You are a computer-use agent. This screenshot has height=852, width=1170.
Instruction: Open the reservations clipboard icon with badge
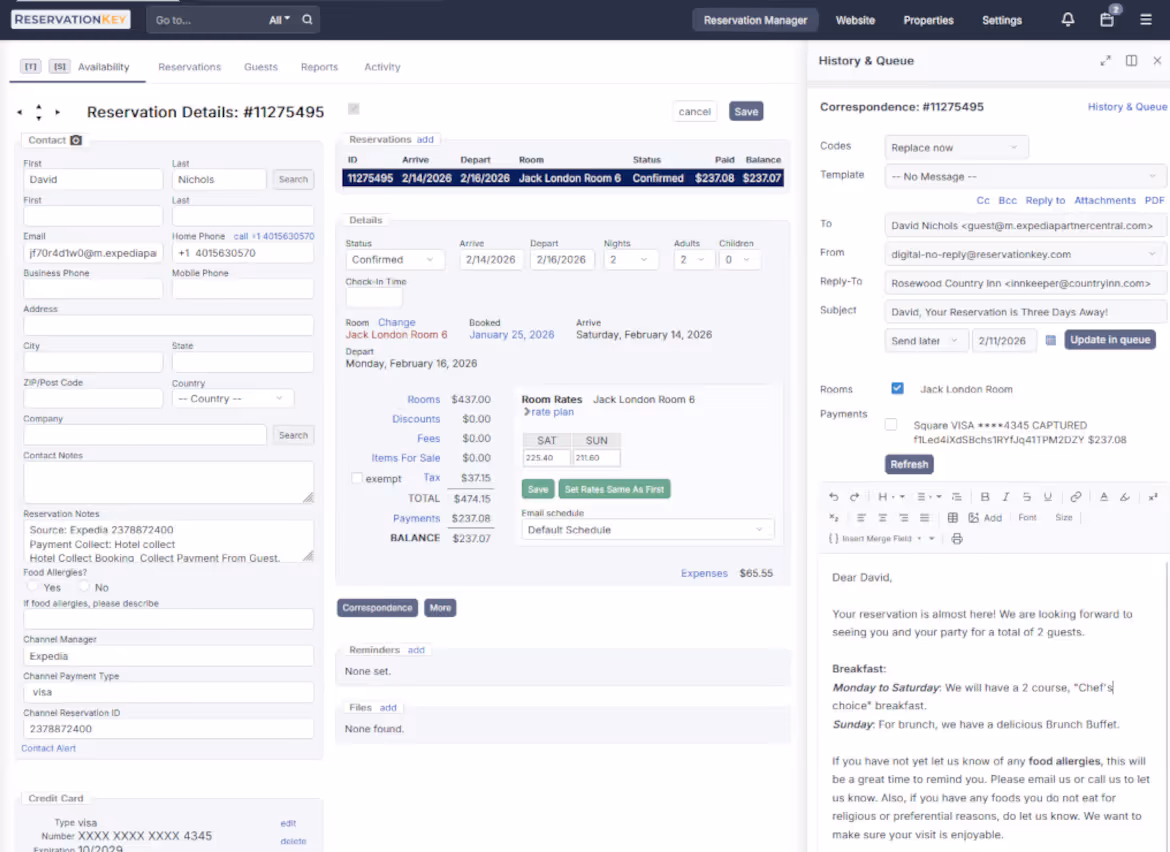1106,20
